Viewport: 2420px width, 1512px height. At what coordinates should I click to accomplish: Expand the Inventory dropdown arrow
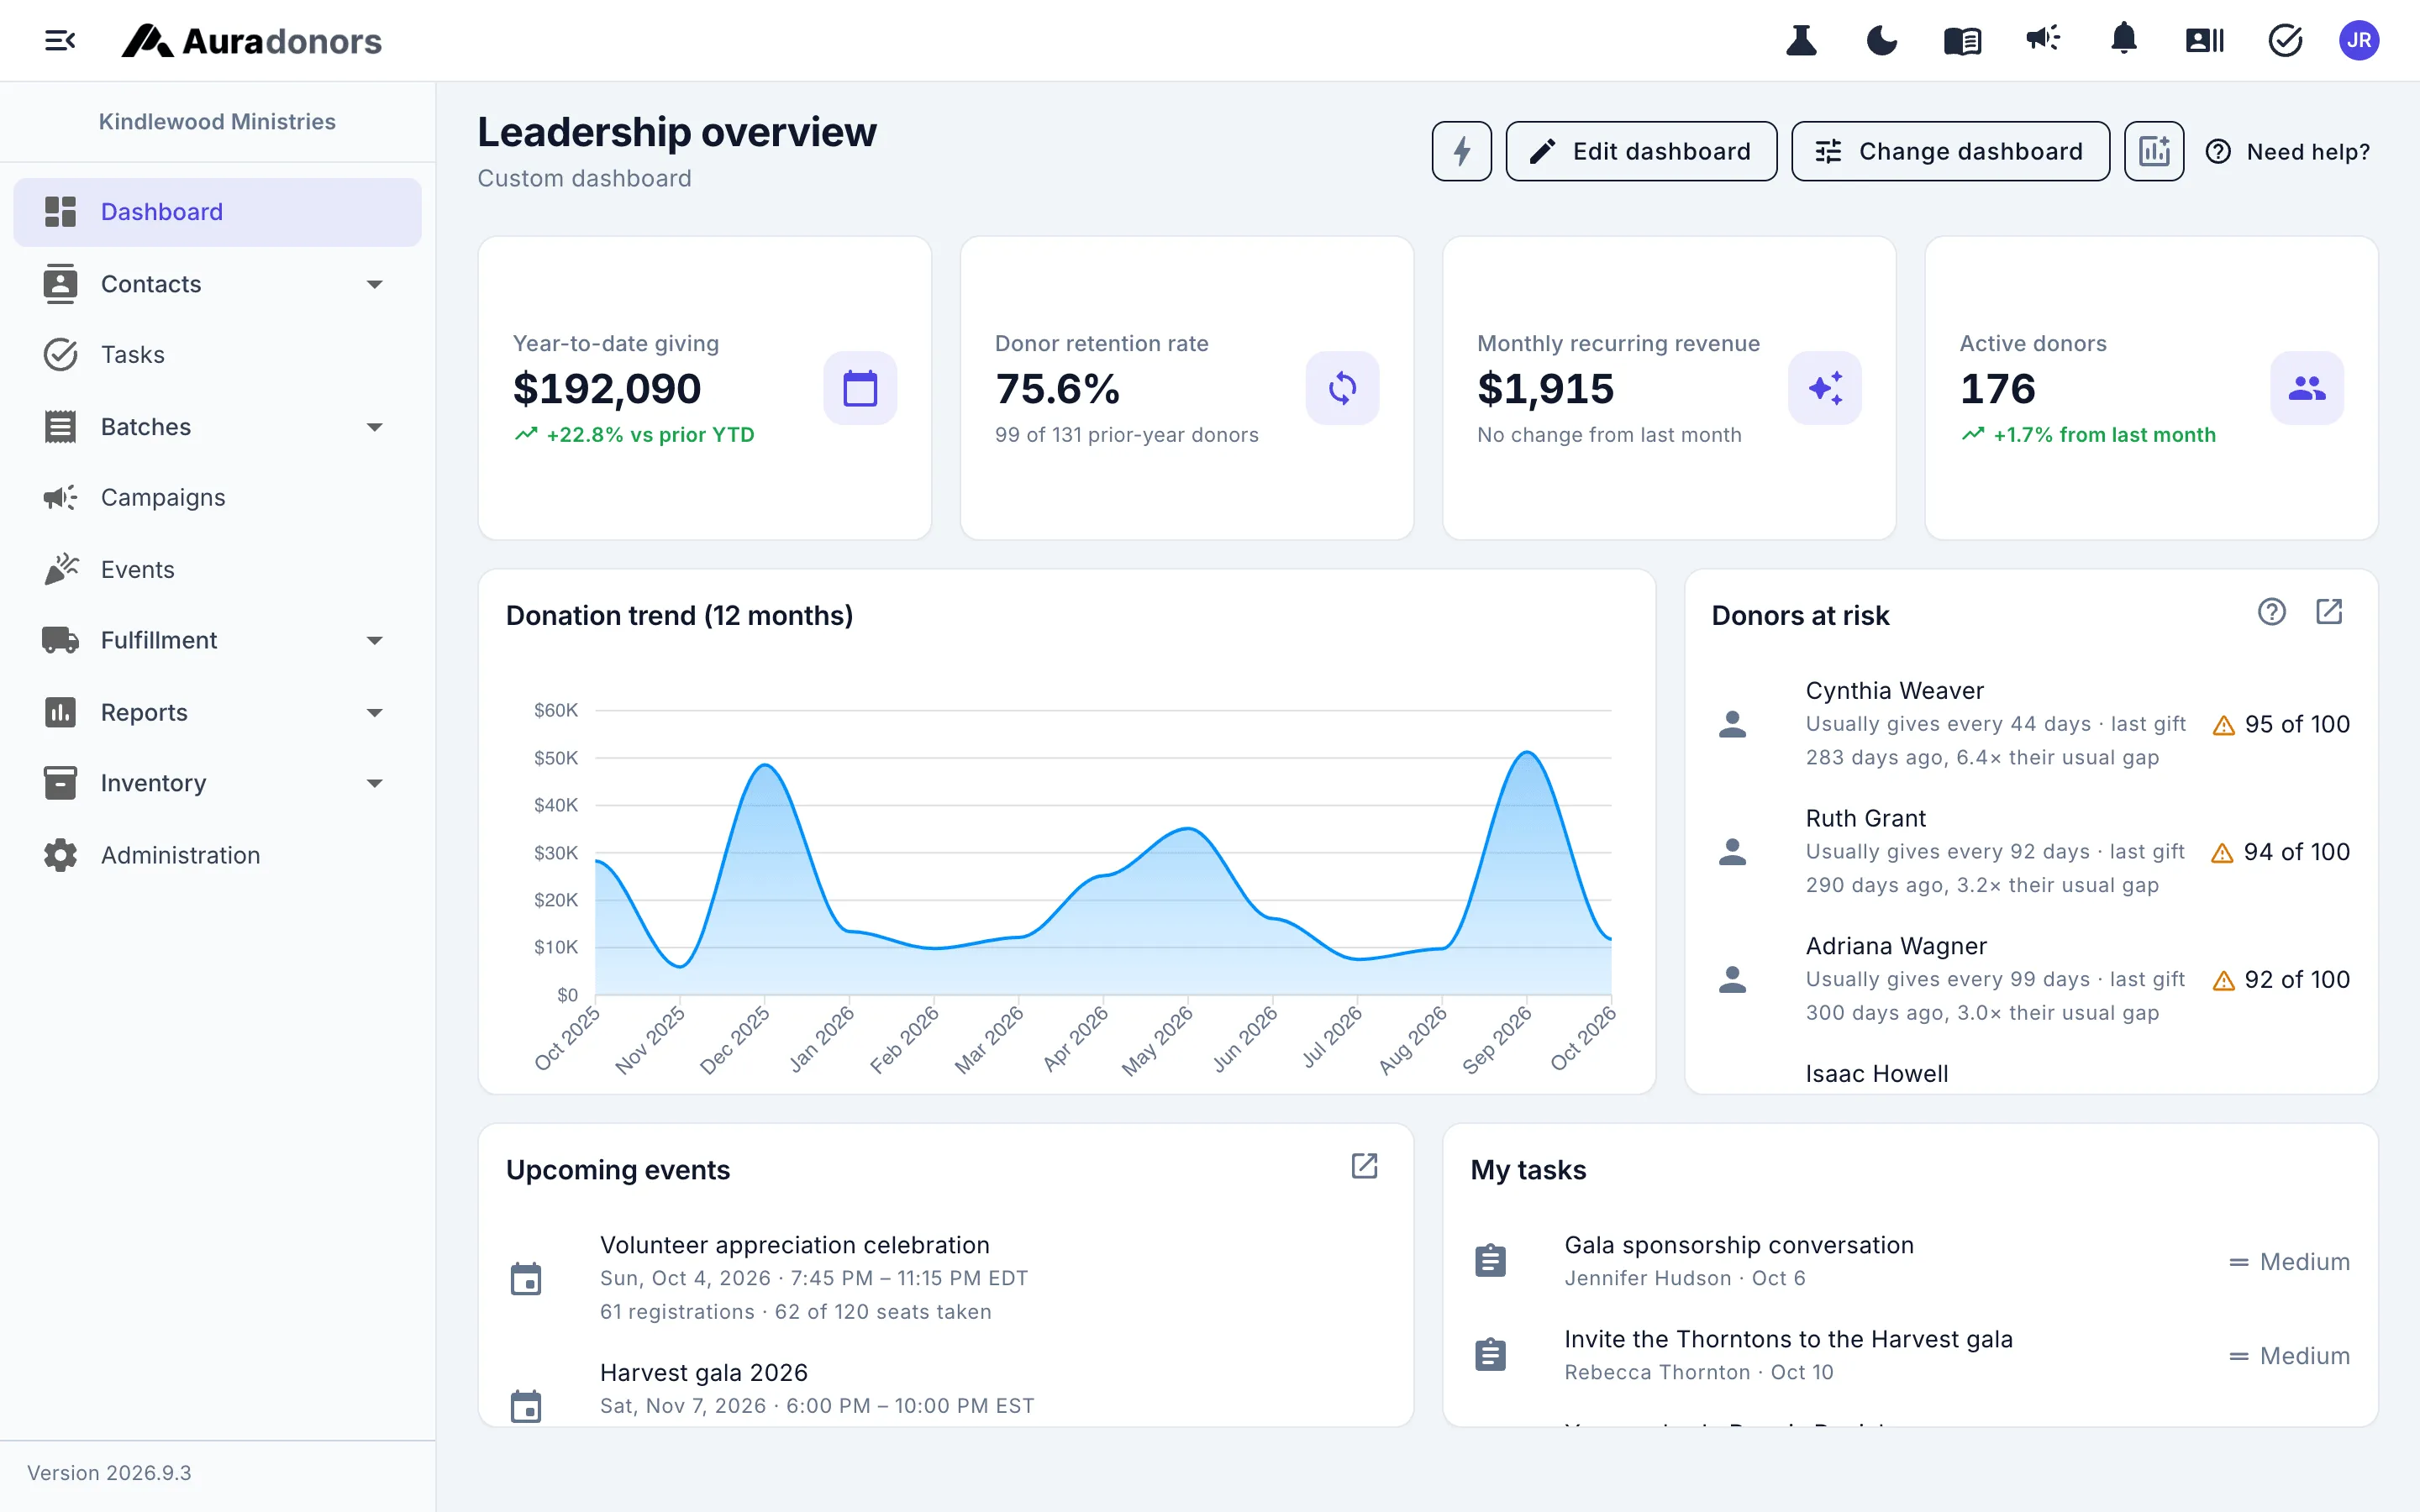(x=375, y=783)
